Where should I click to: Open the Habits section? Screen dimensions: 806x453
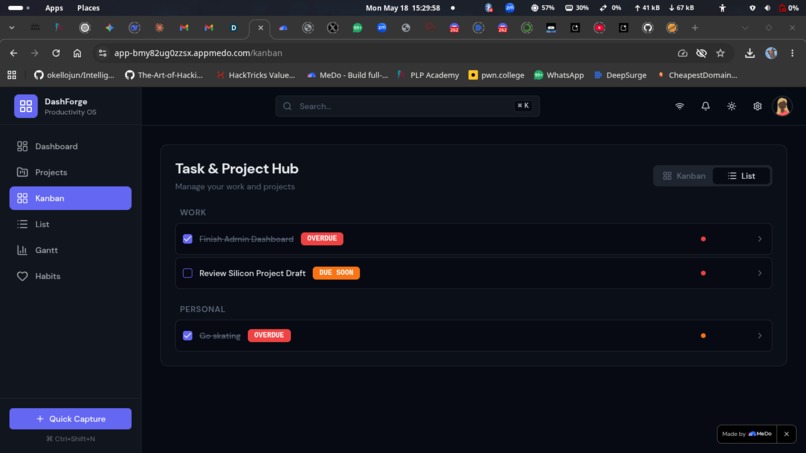click(70, 276)
